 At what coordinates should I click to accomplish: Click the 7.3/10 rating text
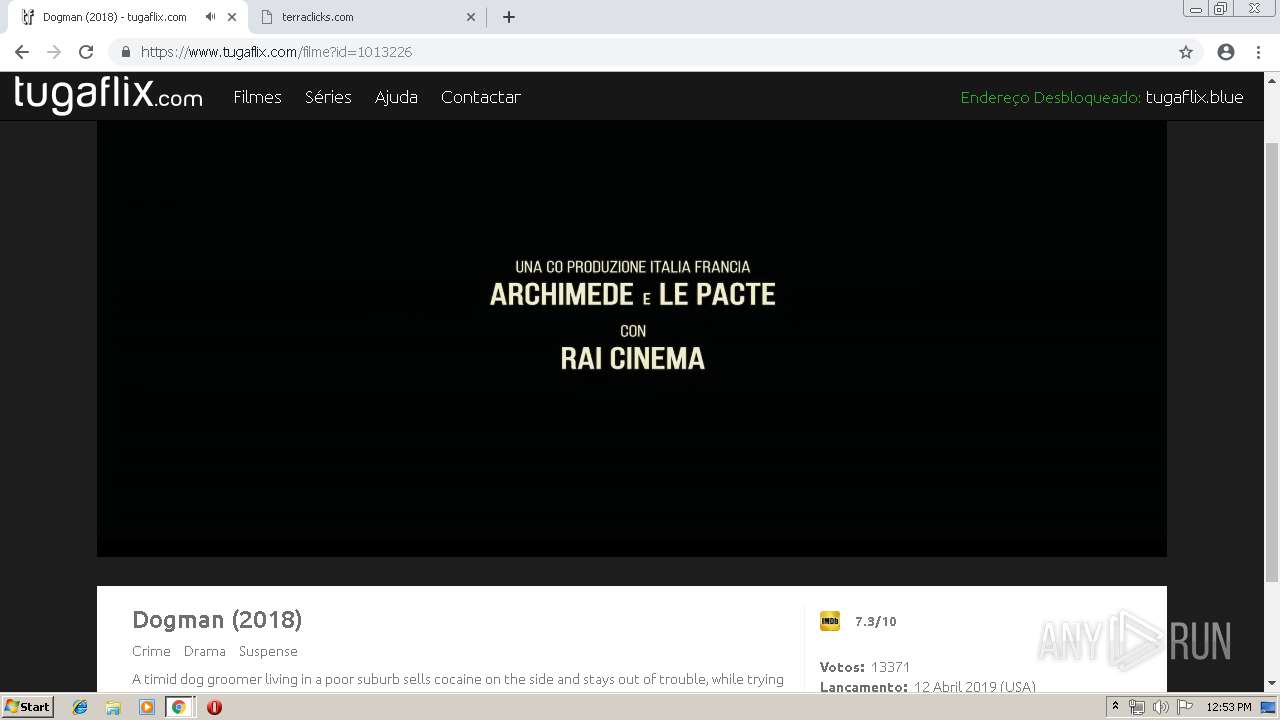876,622
